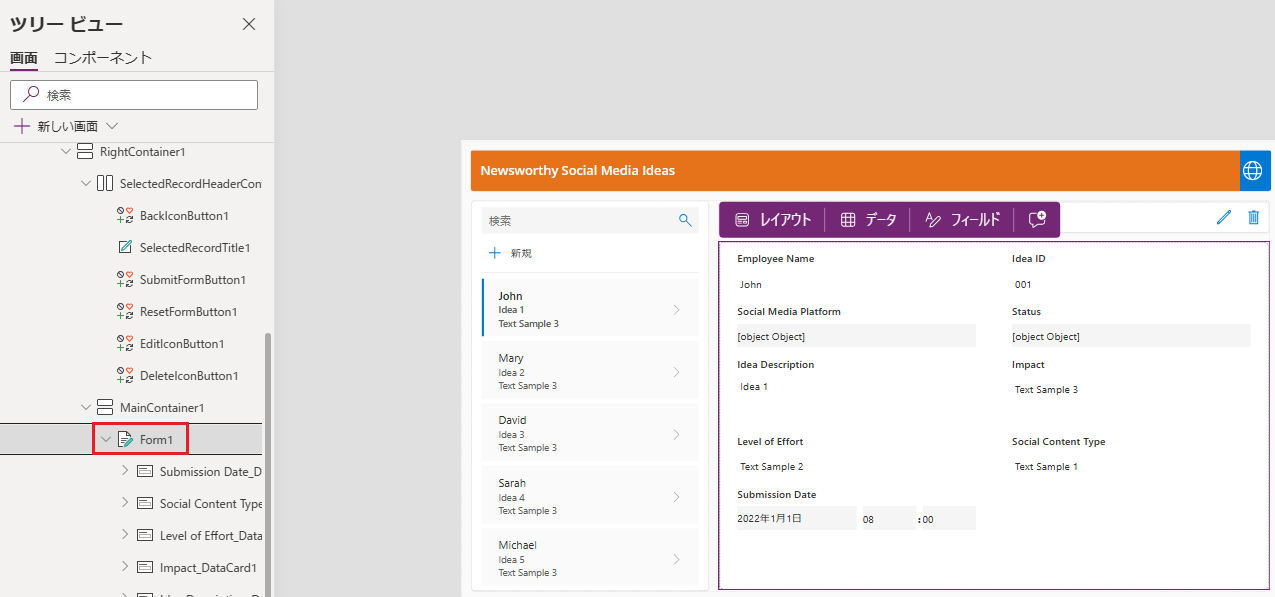Click the Social Content Type card icon
The width and height of the screenshot is (1275, 597).
click(145, 504)
